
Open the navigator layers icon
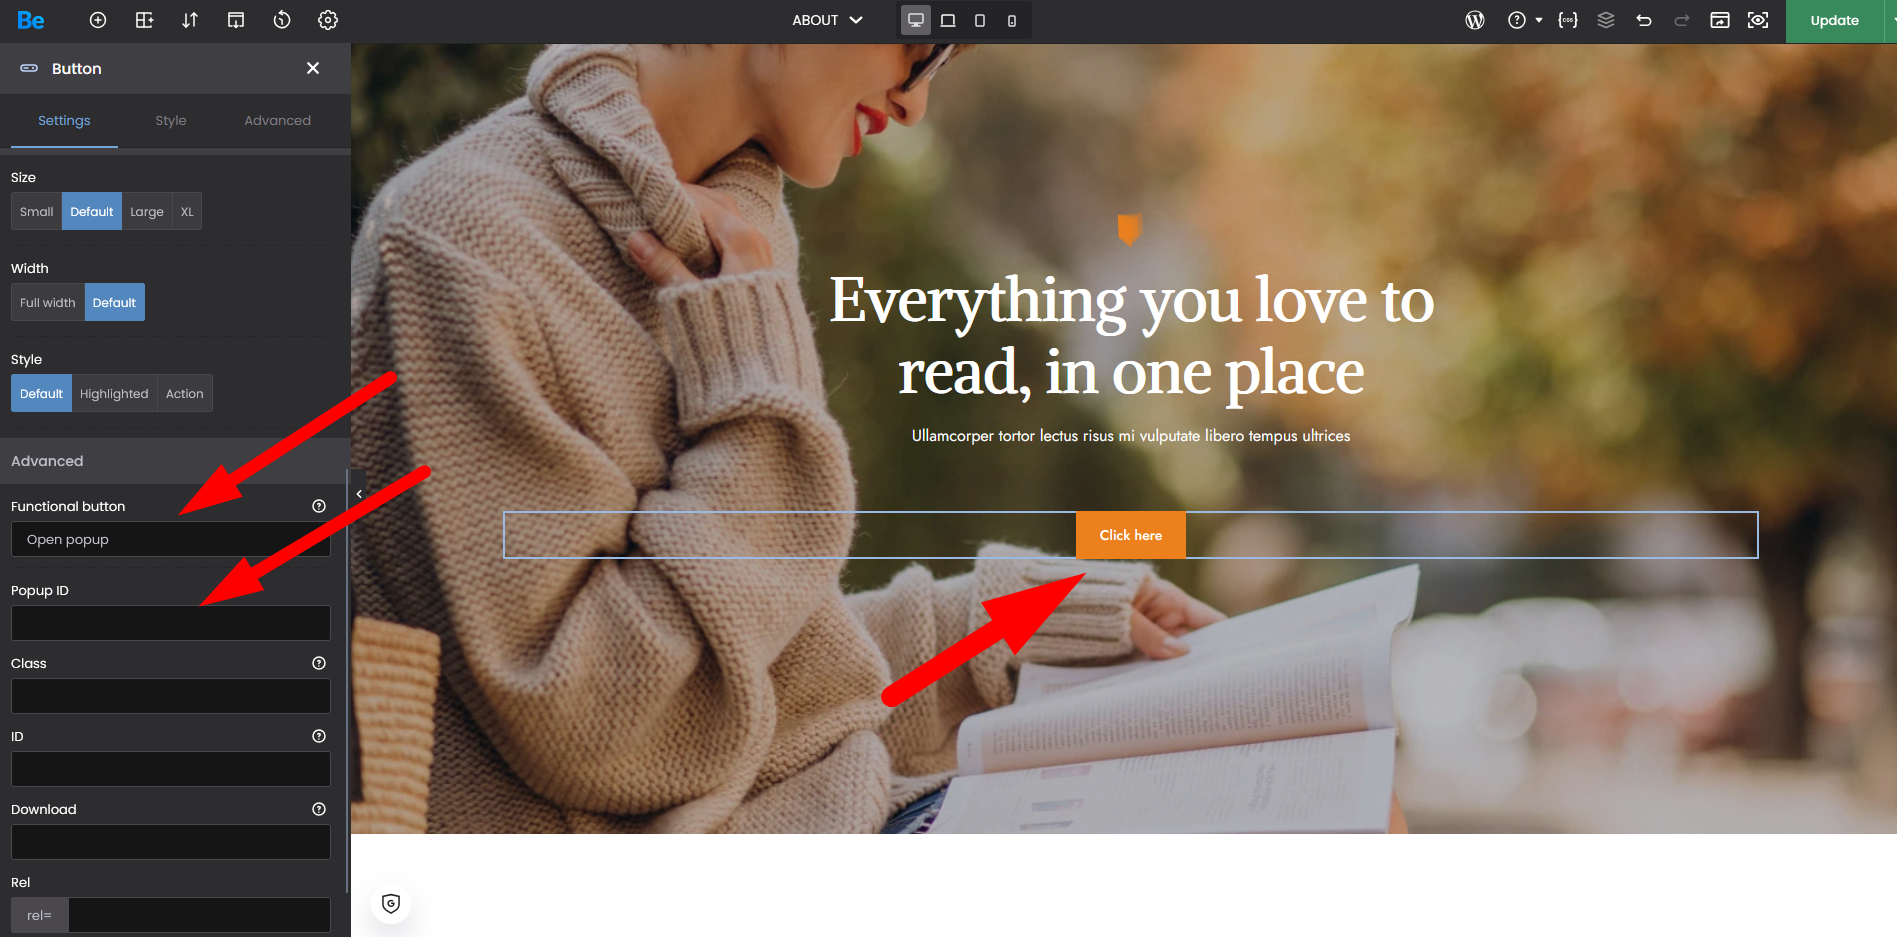pos(1606,20)
